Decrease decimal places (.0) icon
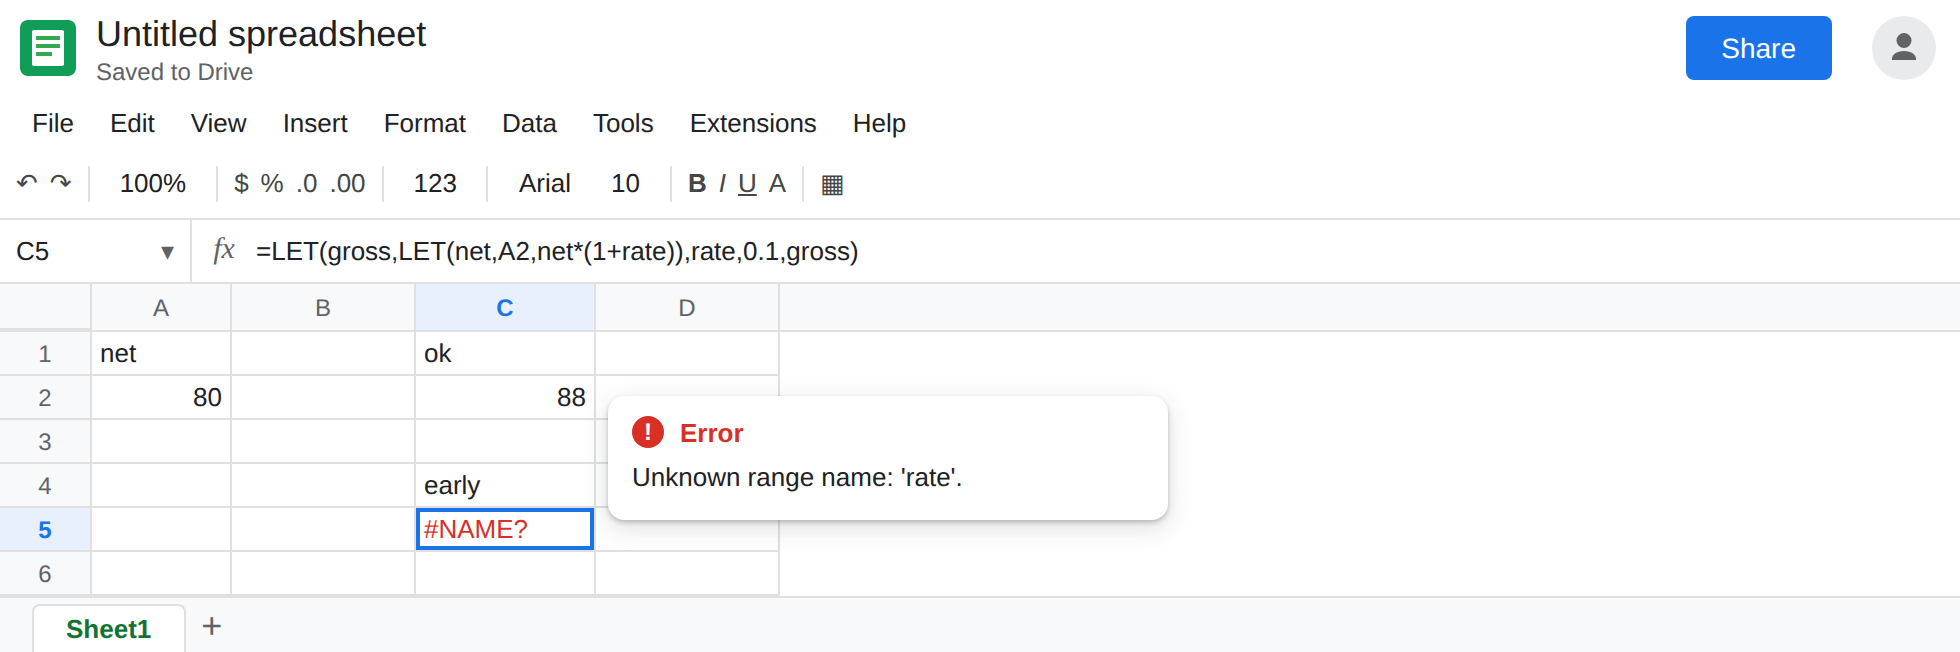 coord(307,184)
